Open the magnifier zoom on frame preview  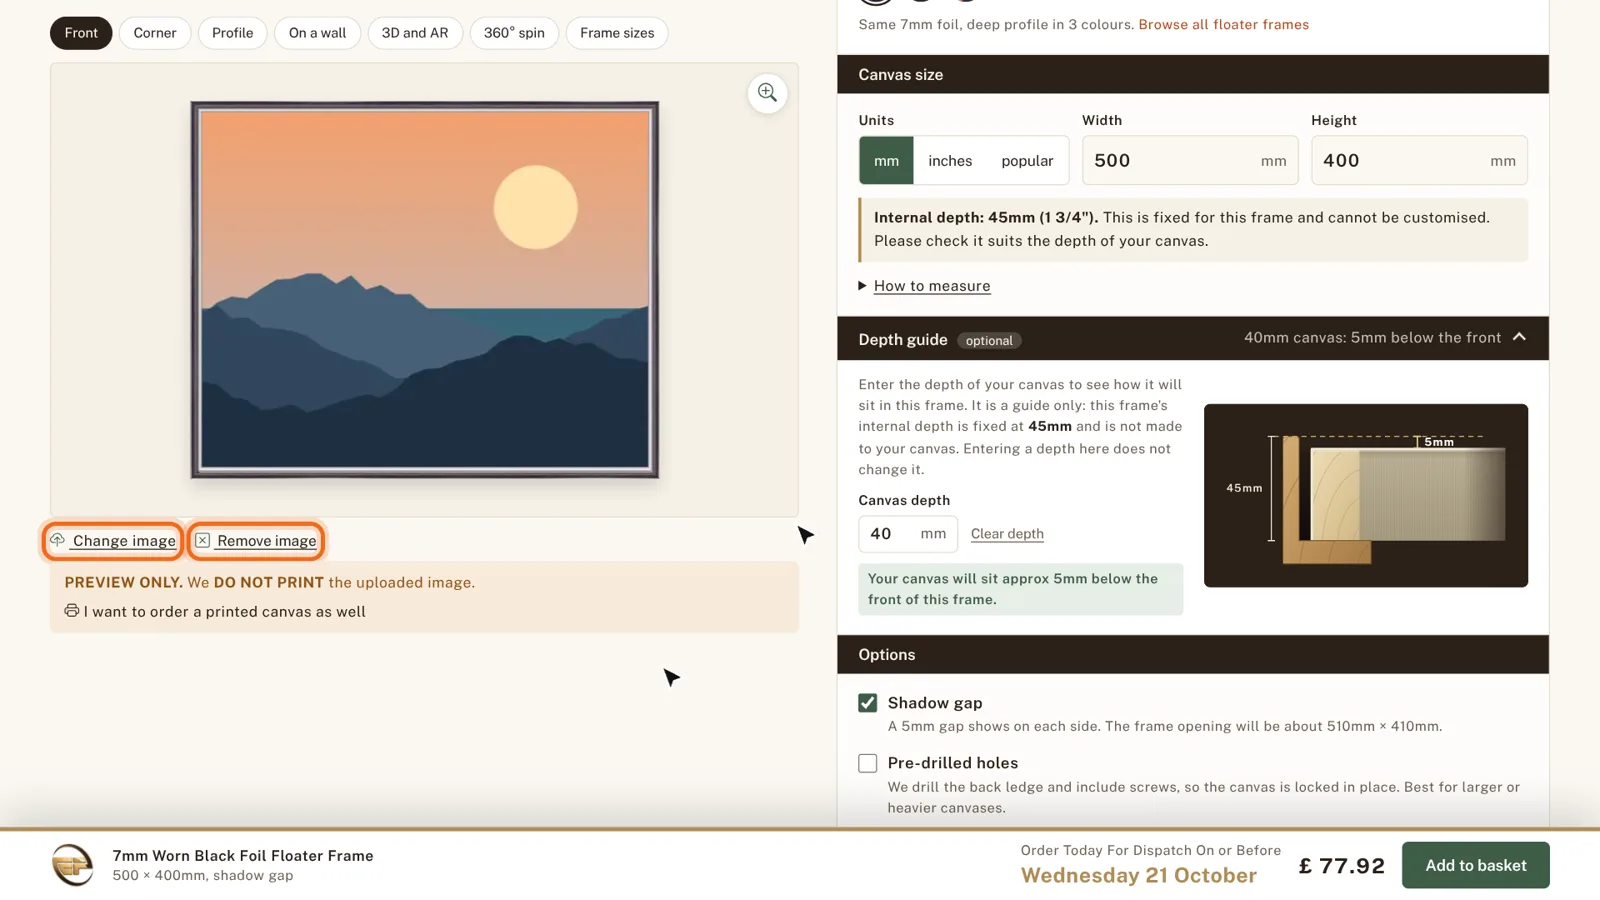coord(767,93)
